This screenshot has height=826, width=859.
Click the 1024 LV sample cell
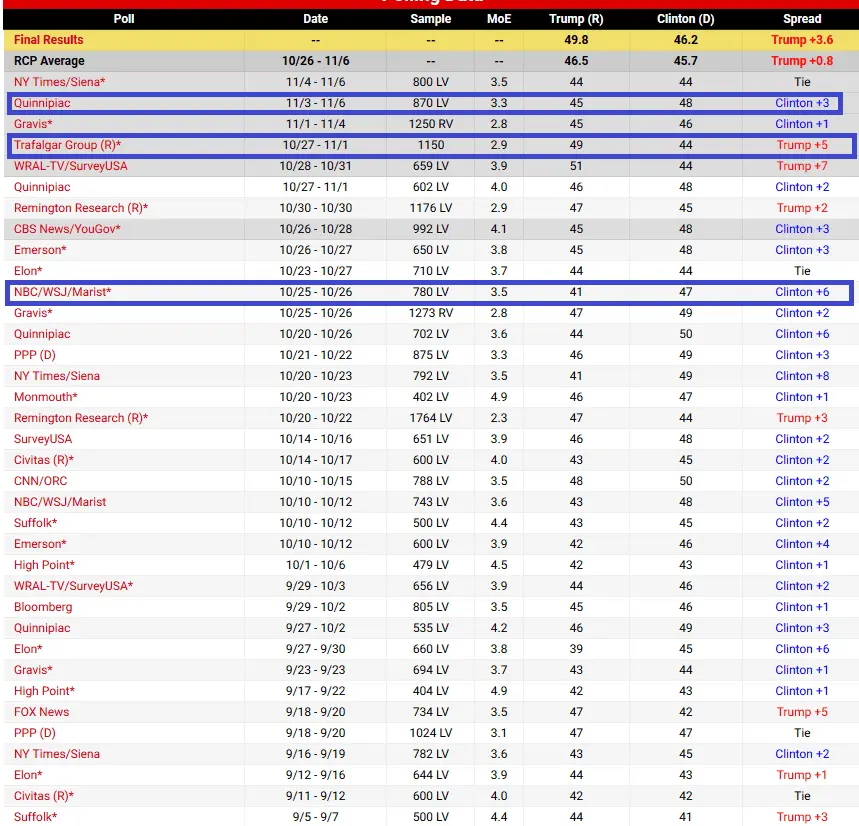(x=431, y=733)
